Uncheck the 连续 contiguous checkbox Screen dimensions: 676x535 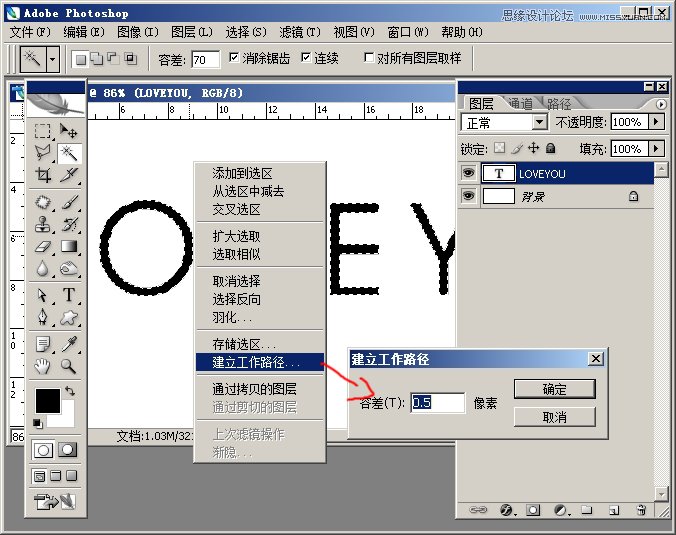click(x=305, y=59)
